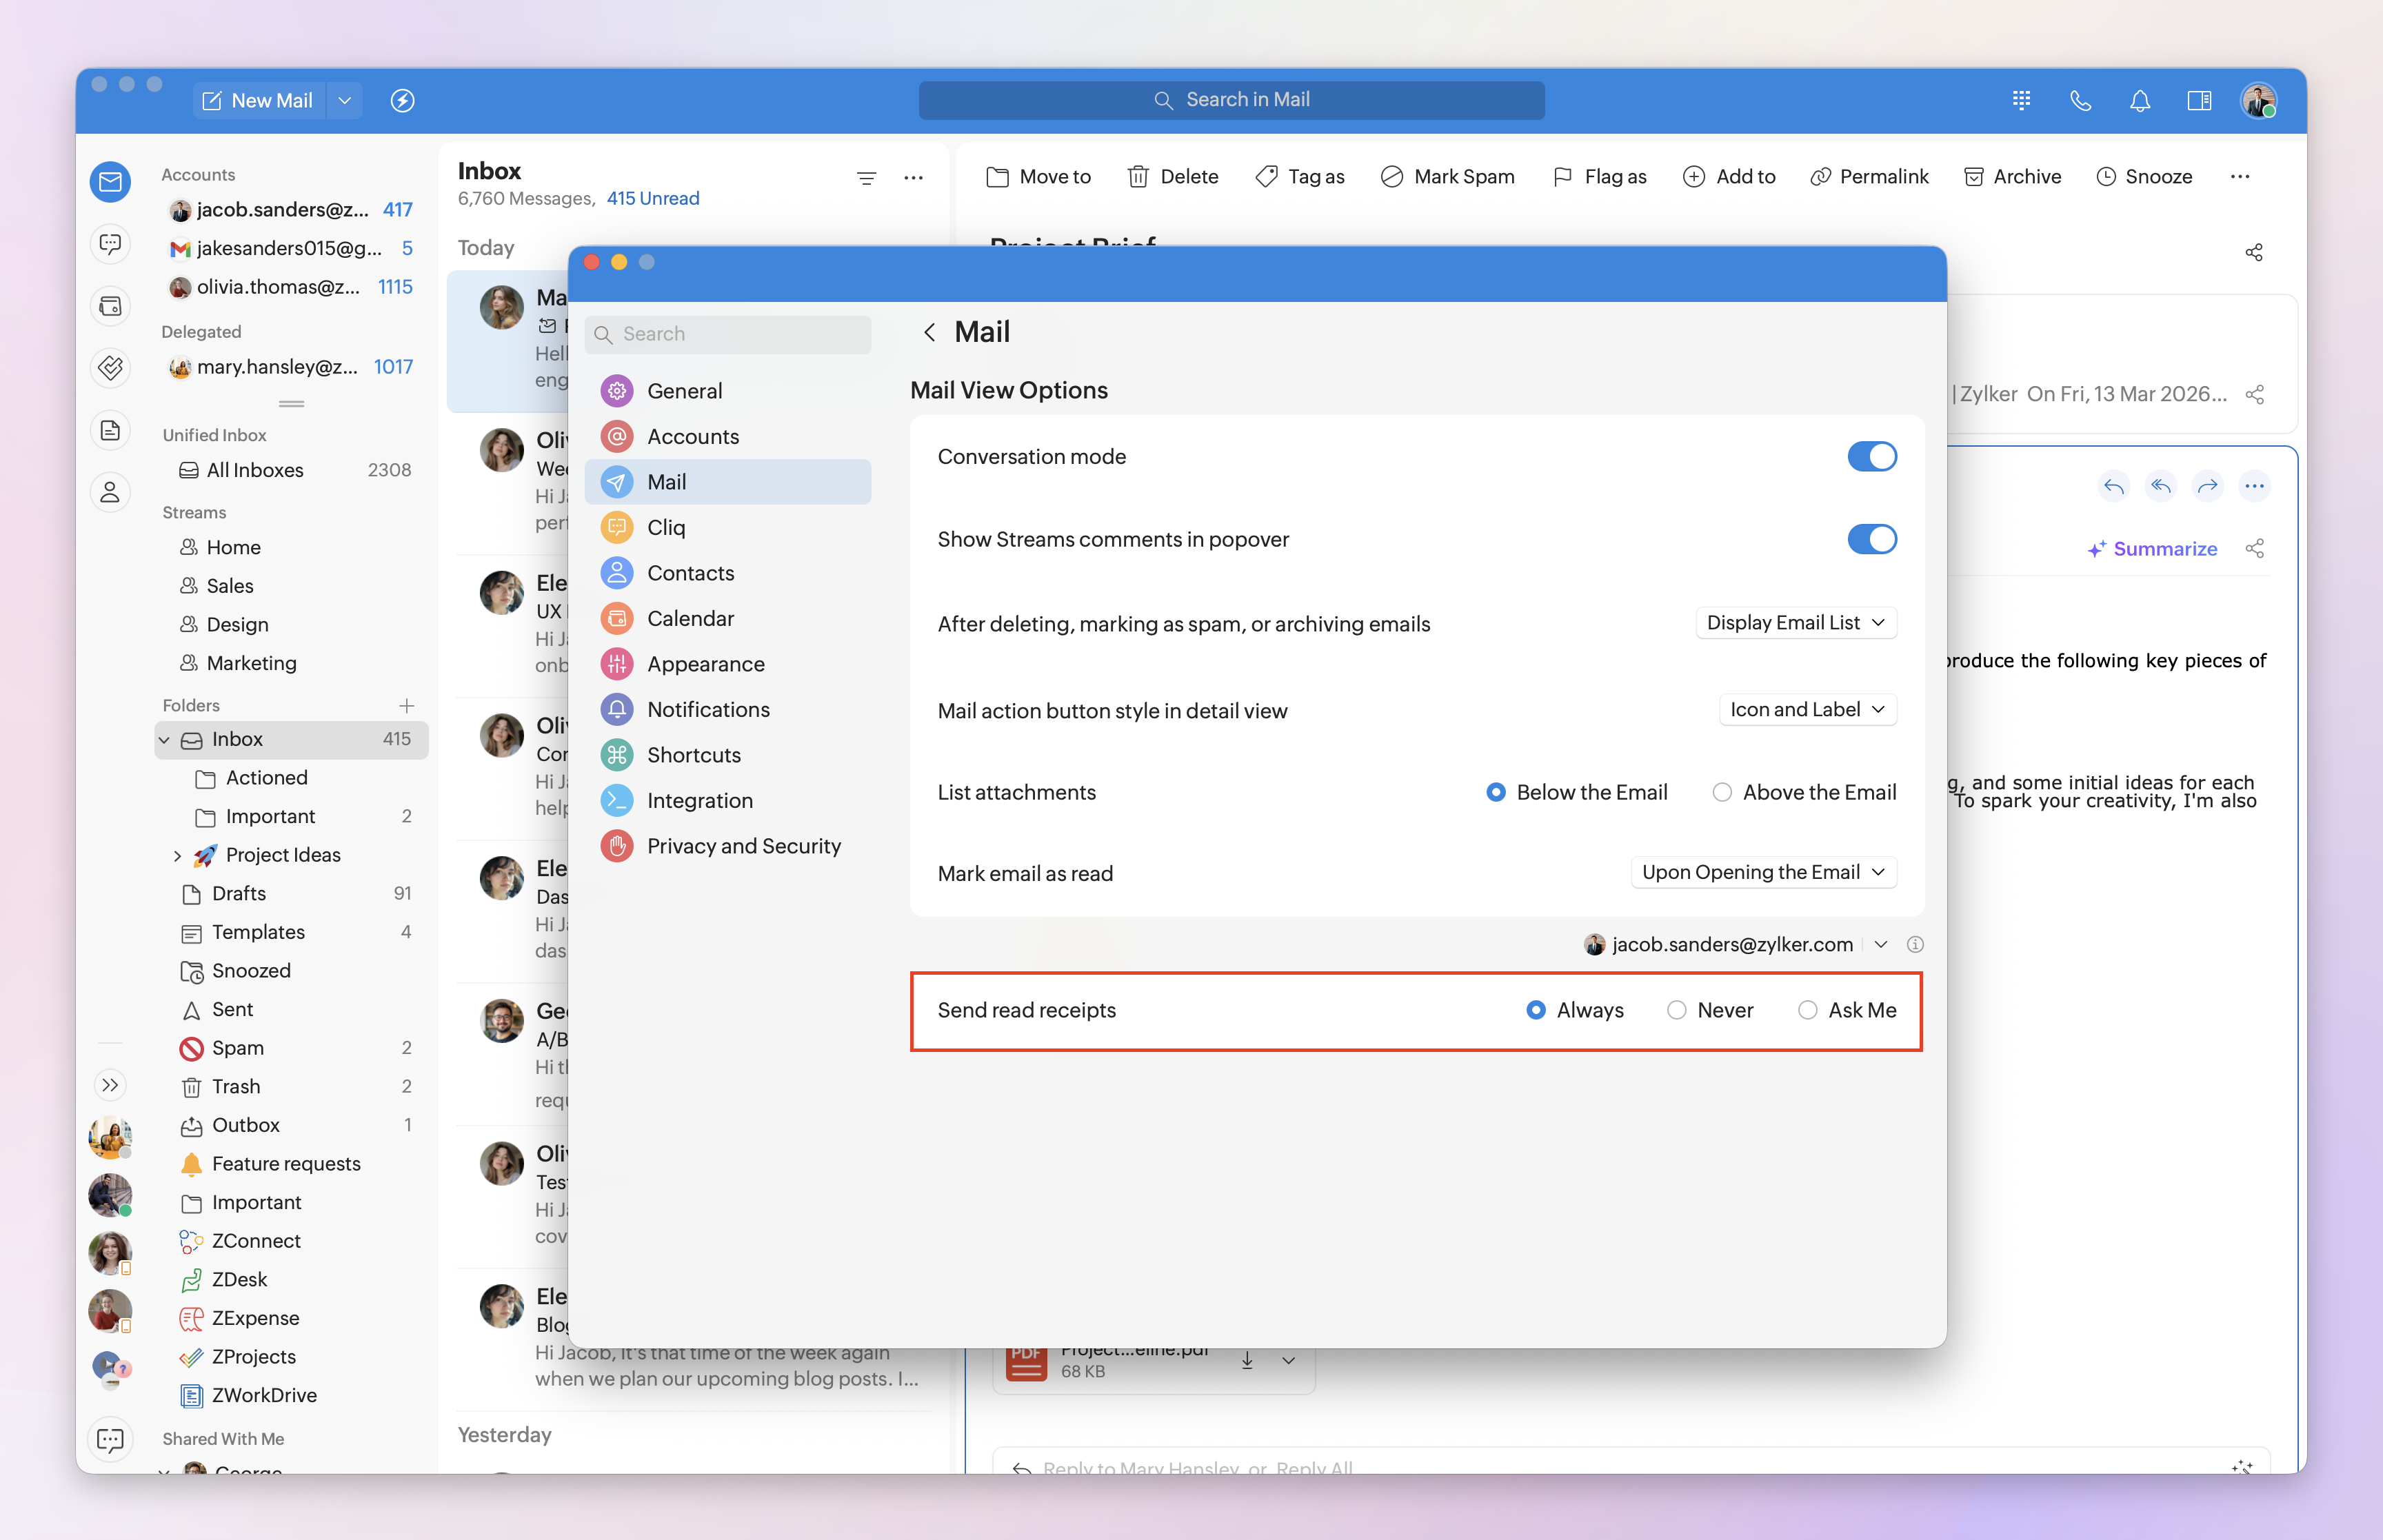Viewport: 2383px width, 1540px height.
Task: Click the info icon beside account email
Action: 1914,944
